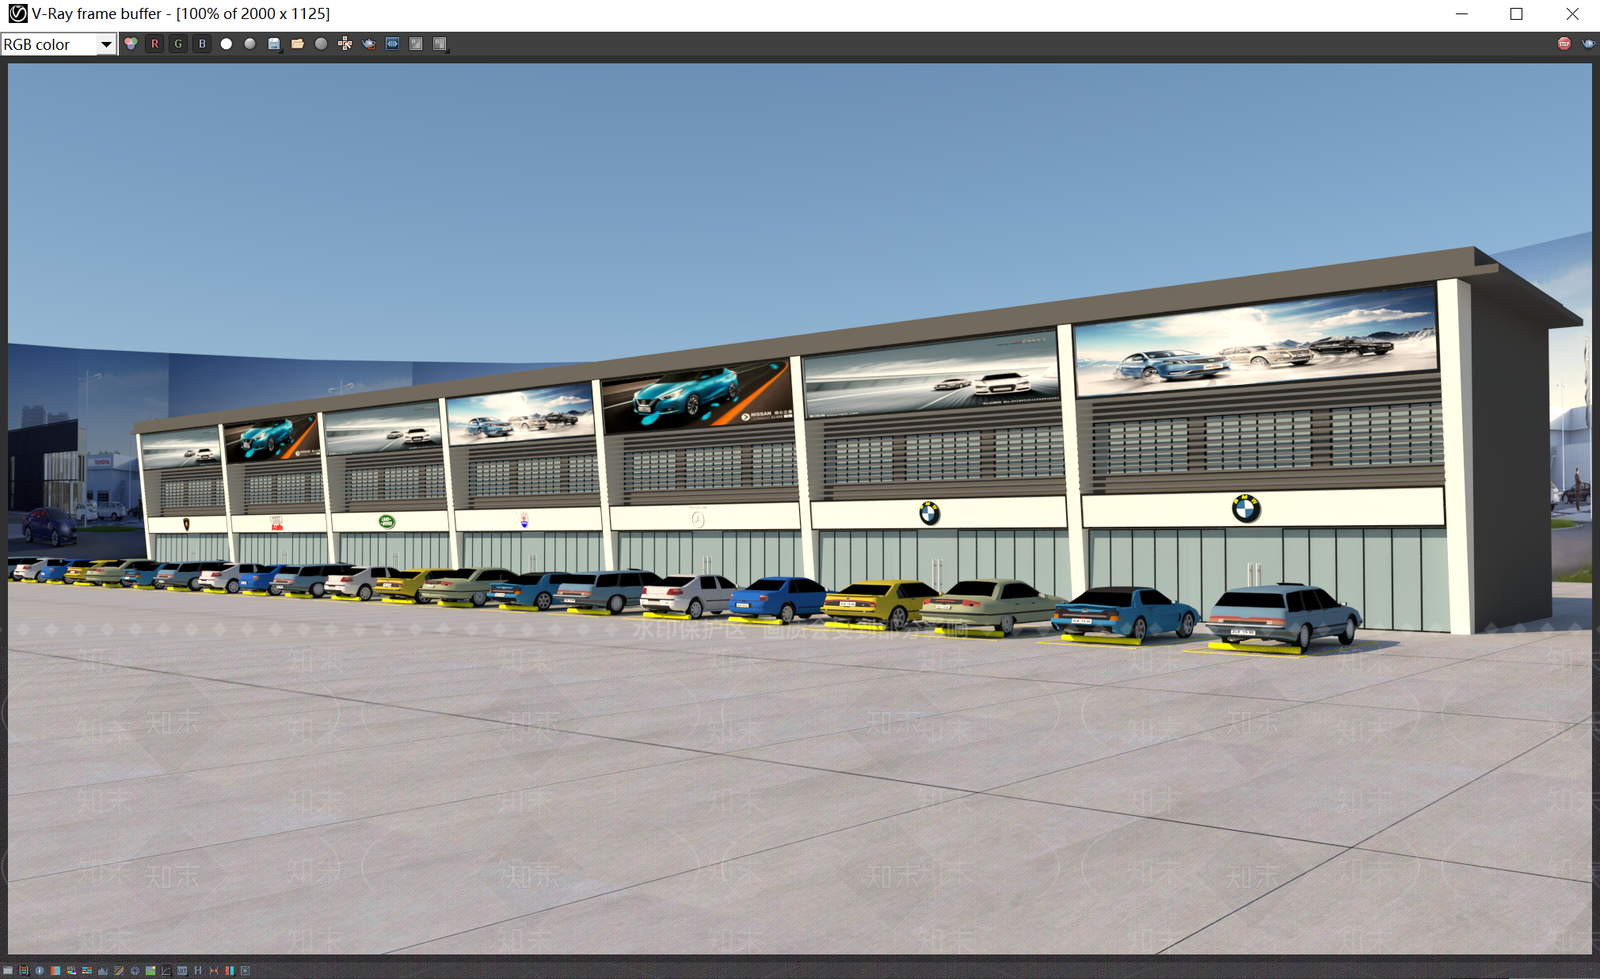This screenshot has height=979, width=1600.
Task: Toggle the curve correction icon in bottom bar
Action: click(x=166, y=970)
